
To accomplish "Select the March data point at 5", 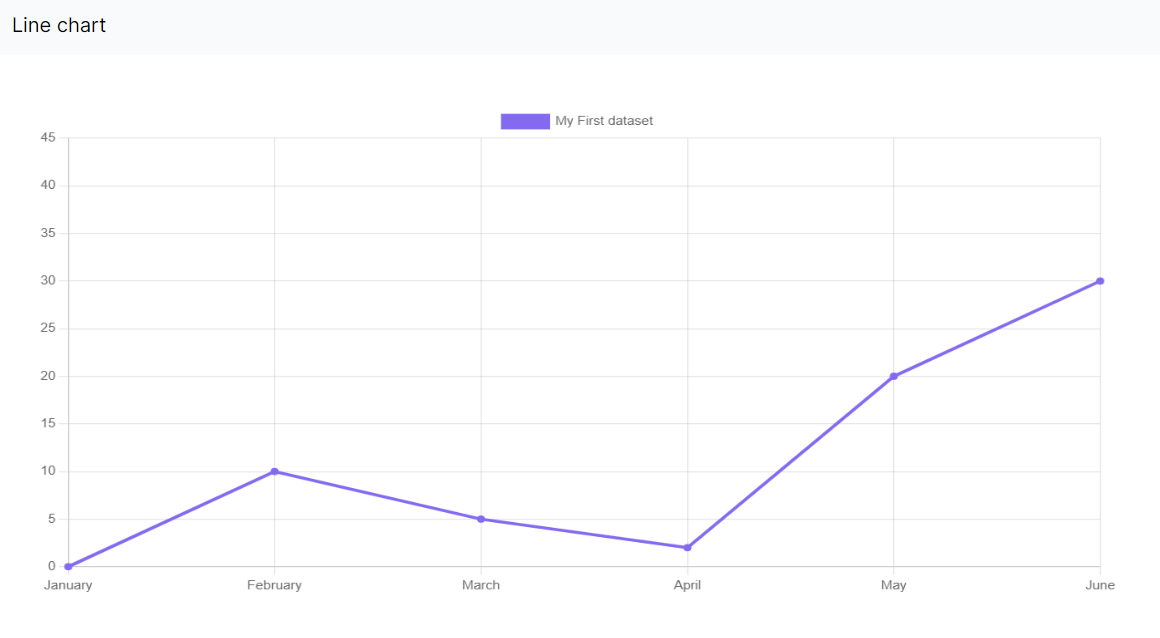I will click(481, 520).
